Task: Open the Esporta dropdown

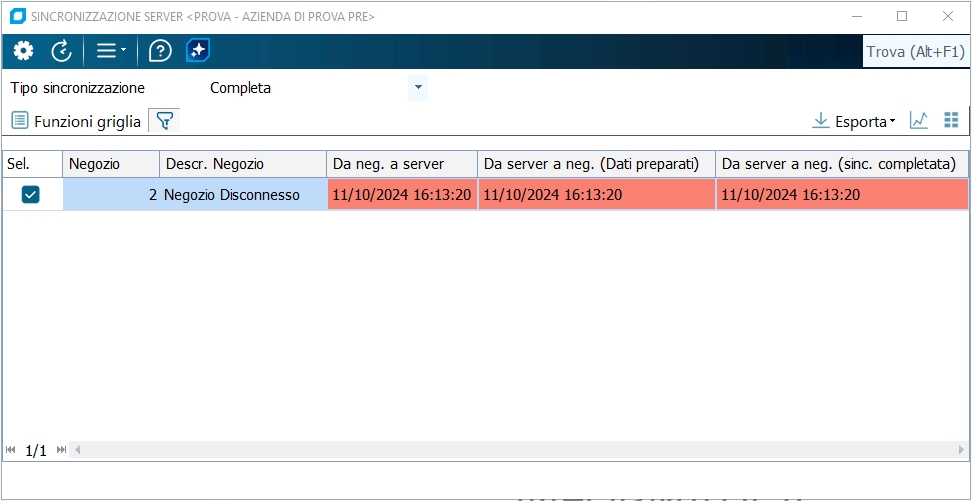Action: click(x=854, y=121)
